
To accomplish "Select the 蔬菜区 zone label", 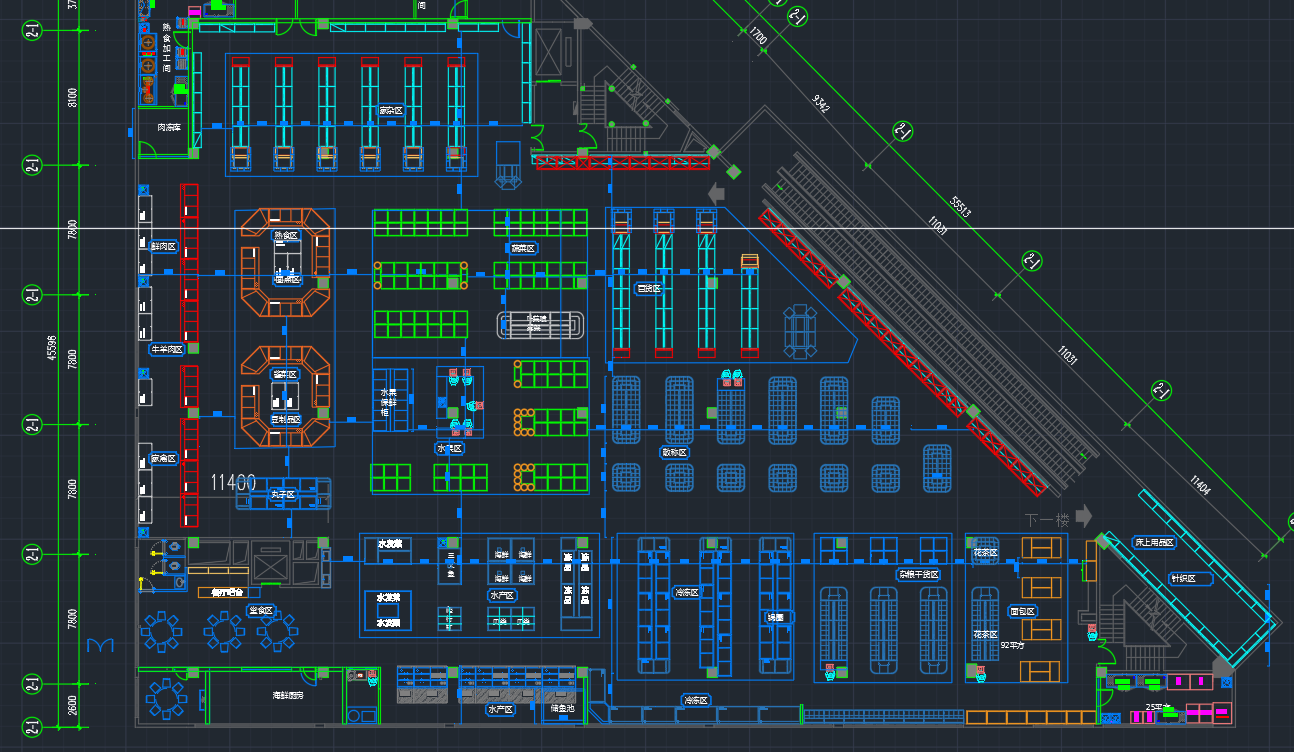I will [x=523, y=248].
